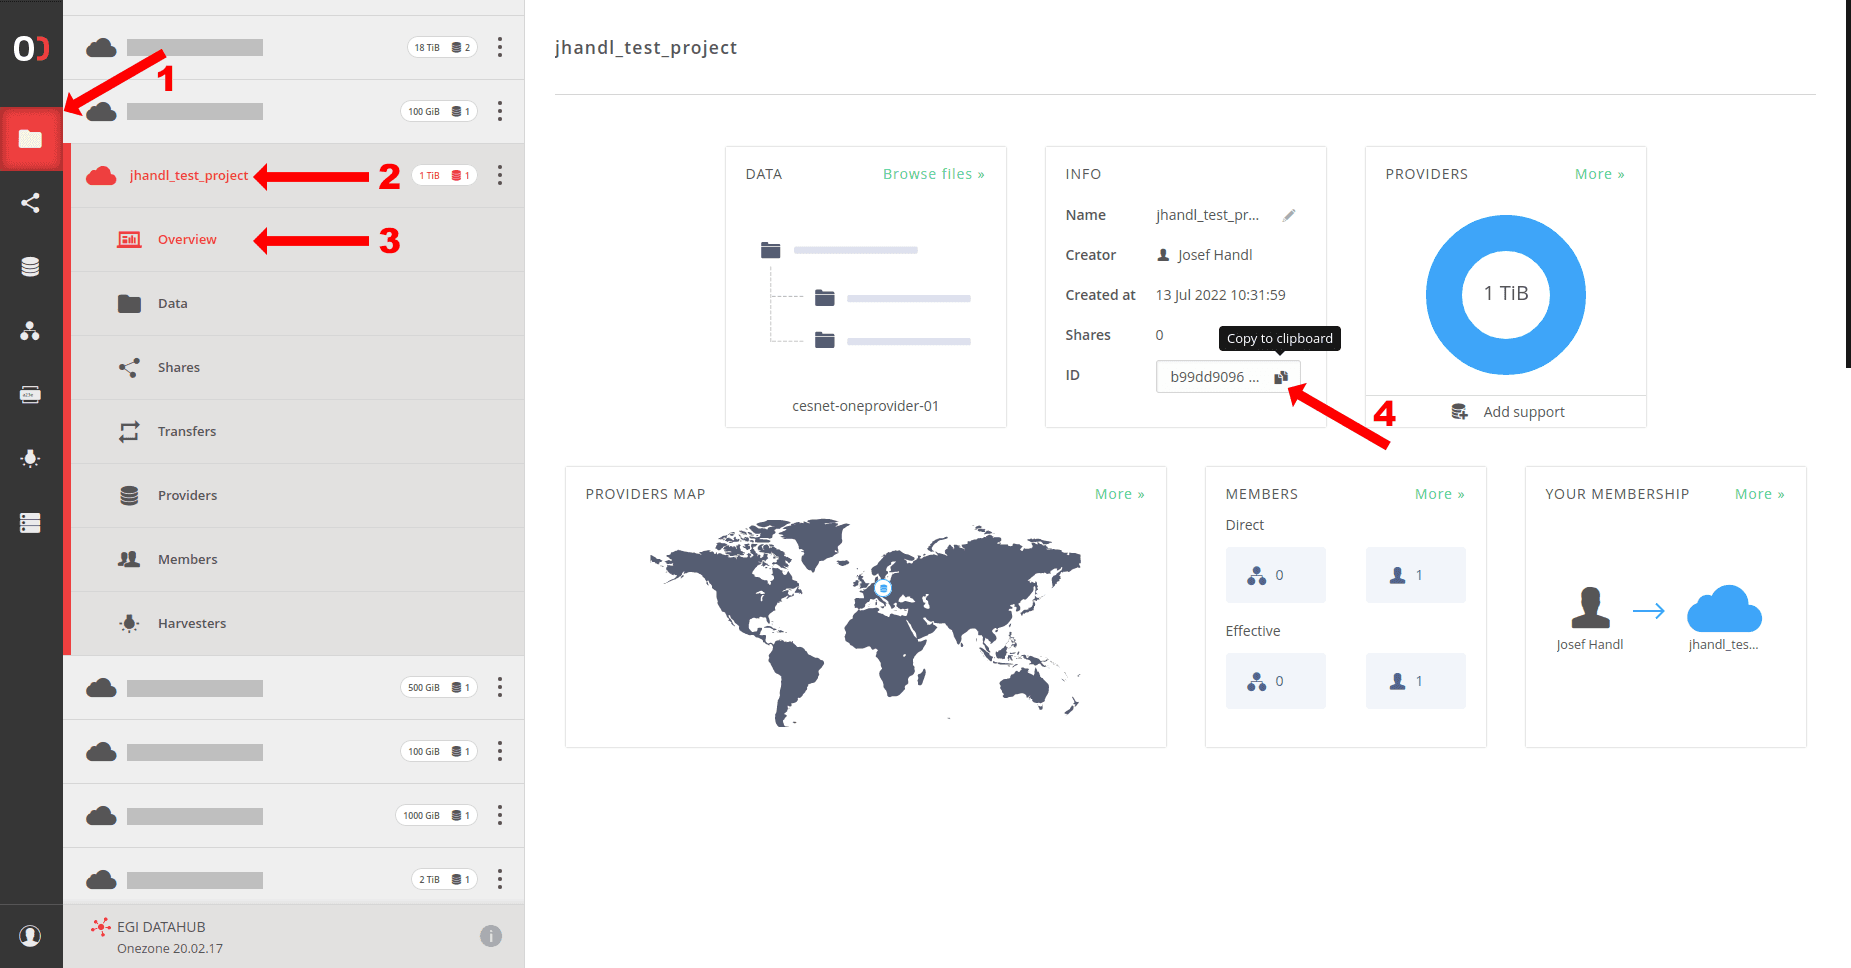Open the Tokens icon in left sidebar

[x=30, y=395]
